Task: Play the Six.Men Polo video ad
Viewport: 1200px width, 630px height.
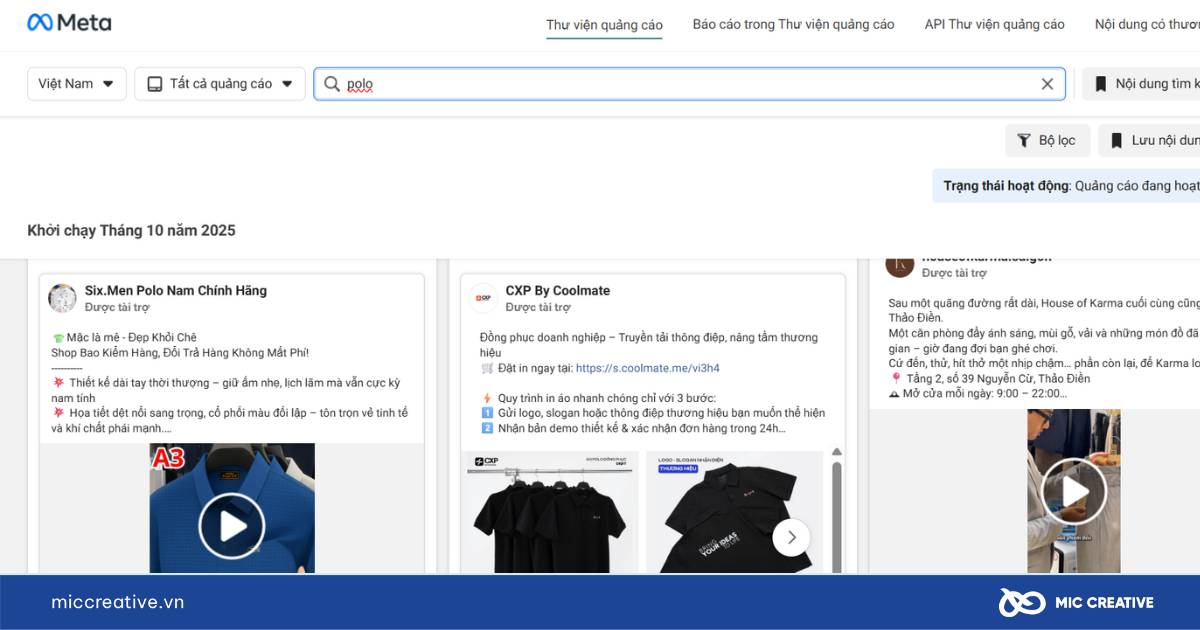Action: click(232, 524)
